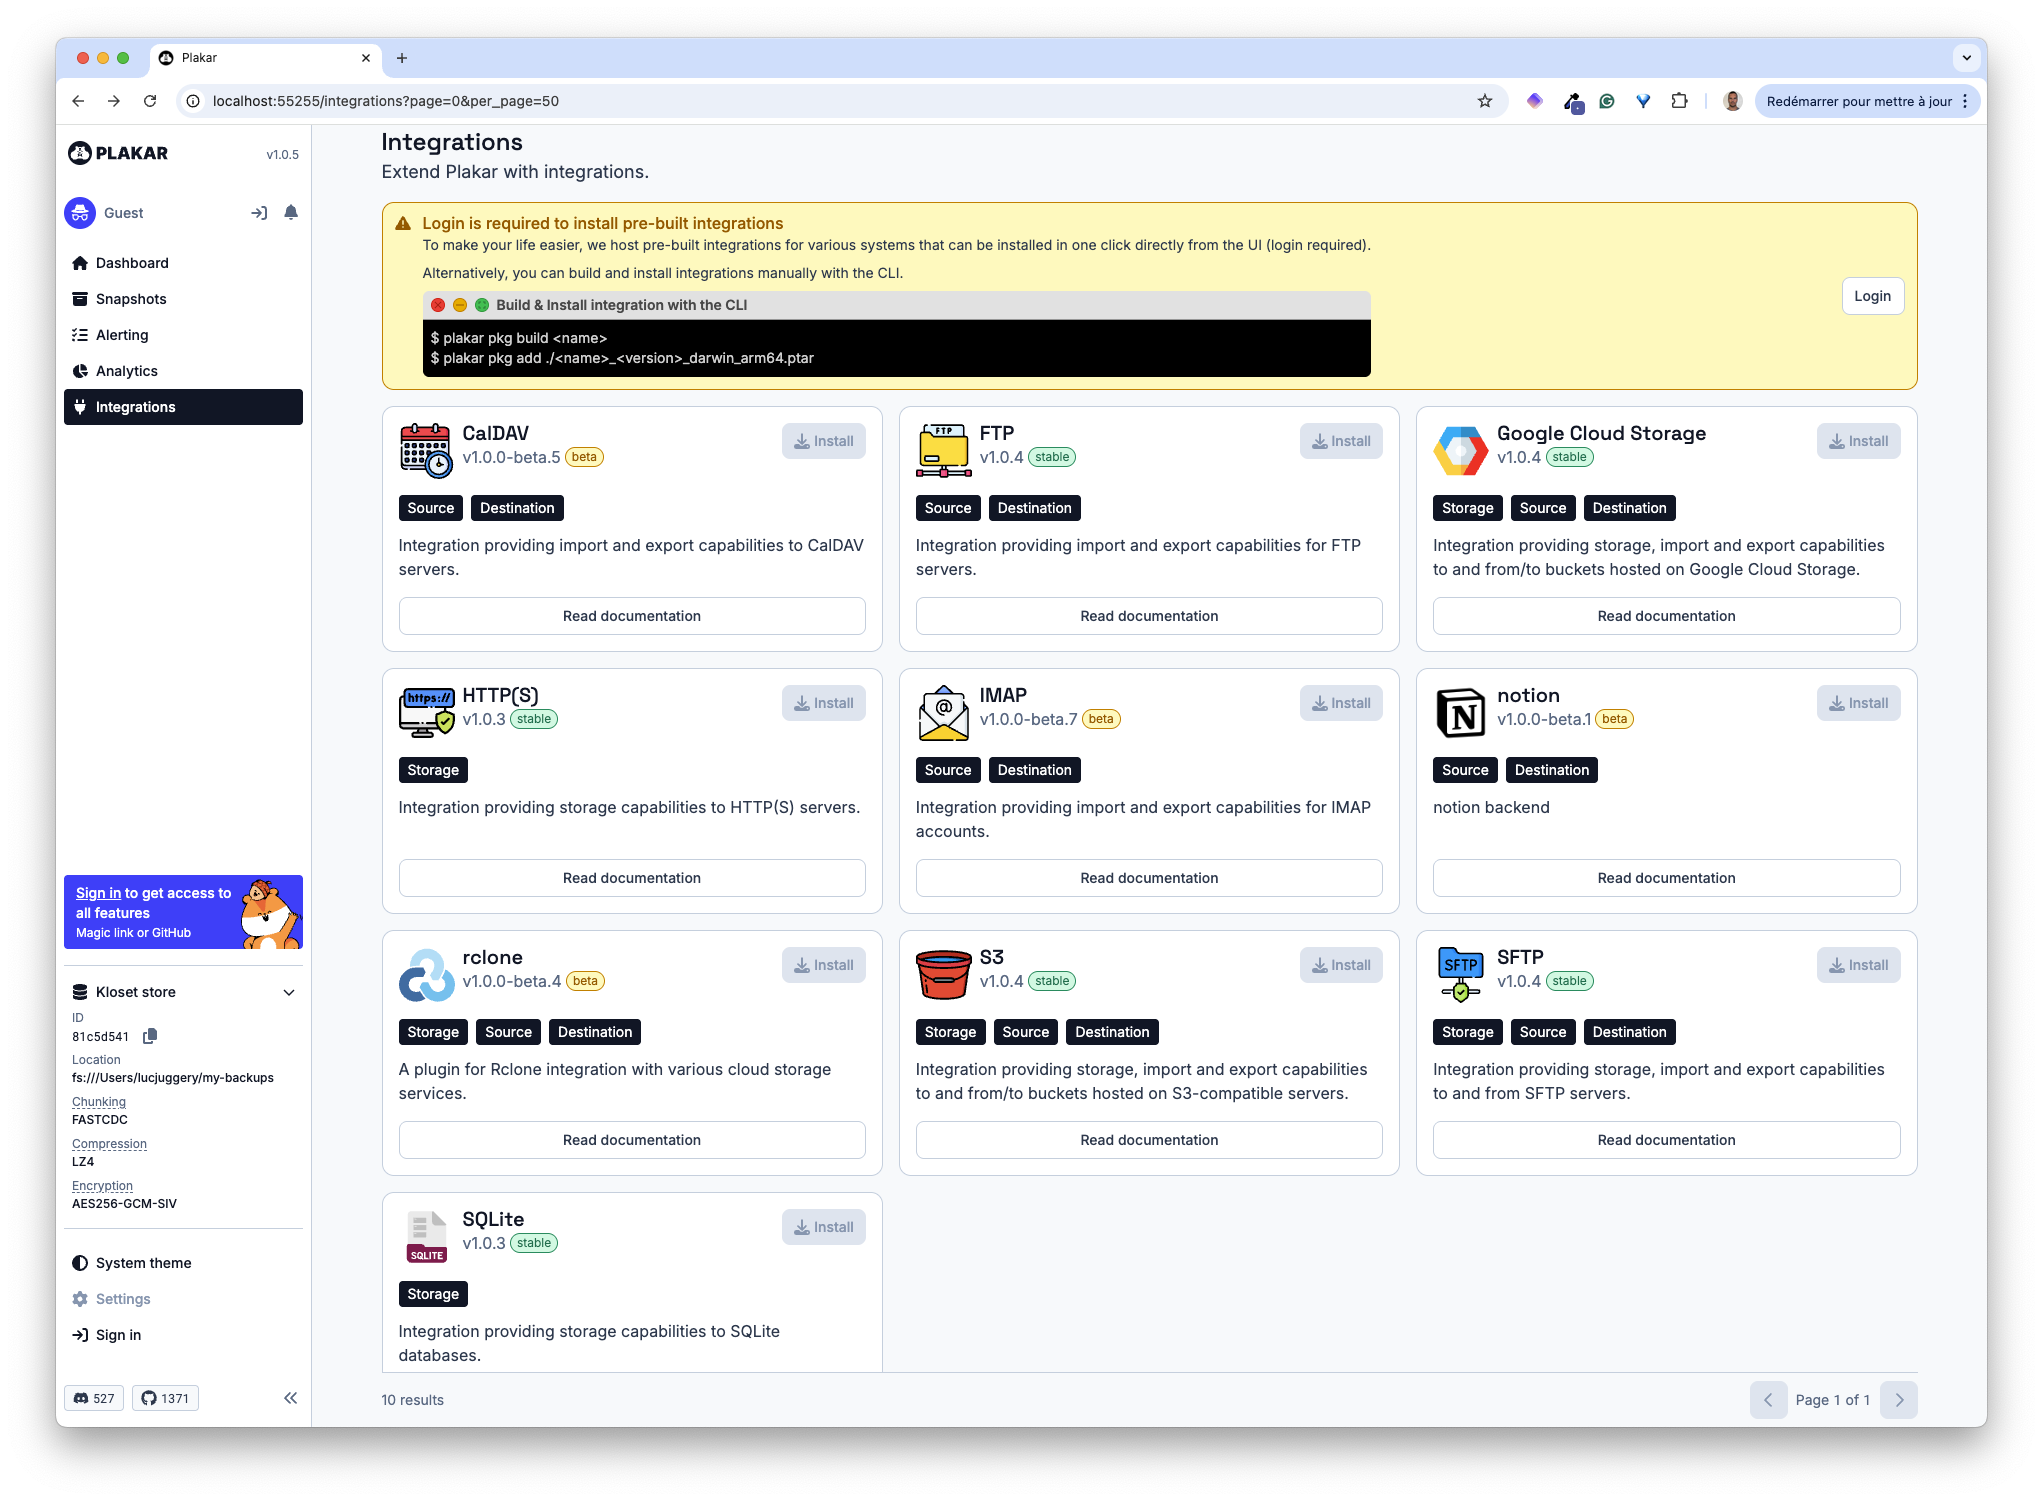The height and width of the screenshot is (1501, 2043).
Task: Go to next page of integrations
Action: 1899,1399
